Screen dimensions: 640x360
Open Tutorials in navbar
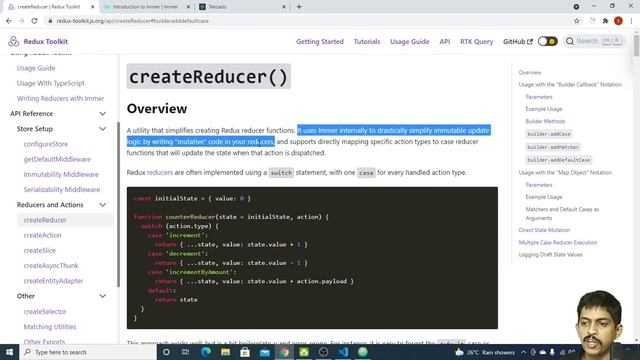[367, 41]
